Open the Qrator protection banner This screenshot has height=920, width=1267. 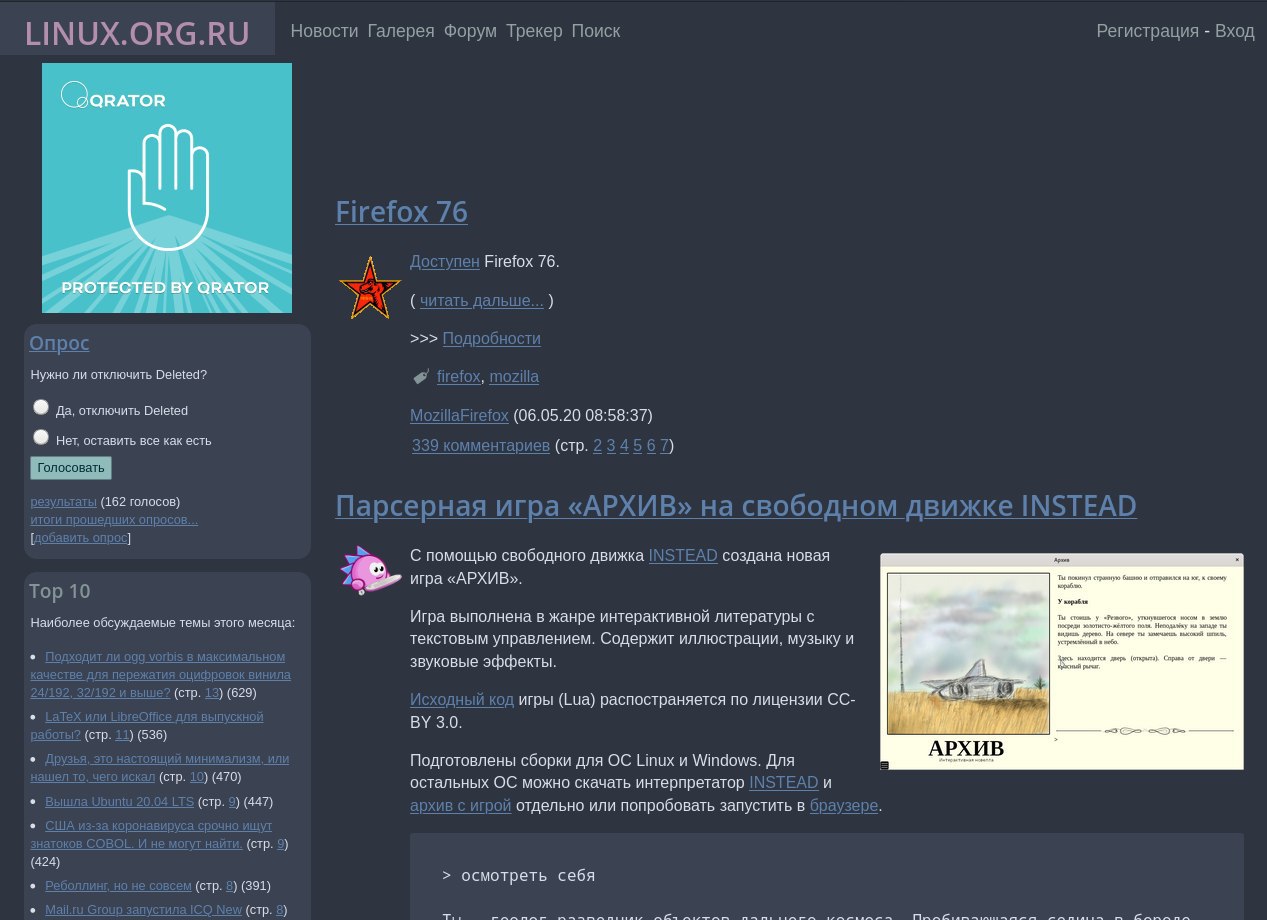167,188
